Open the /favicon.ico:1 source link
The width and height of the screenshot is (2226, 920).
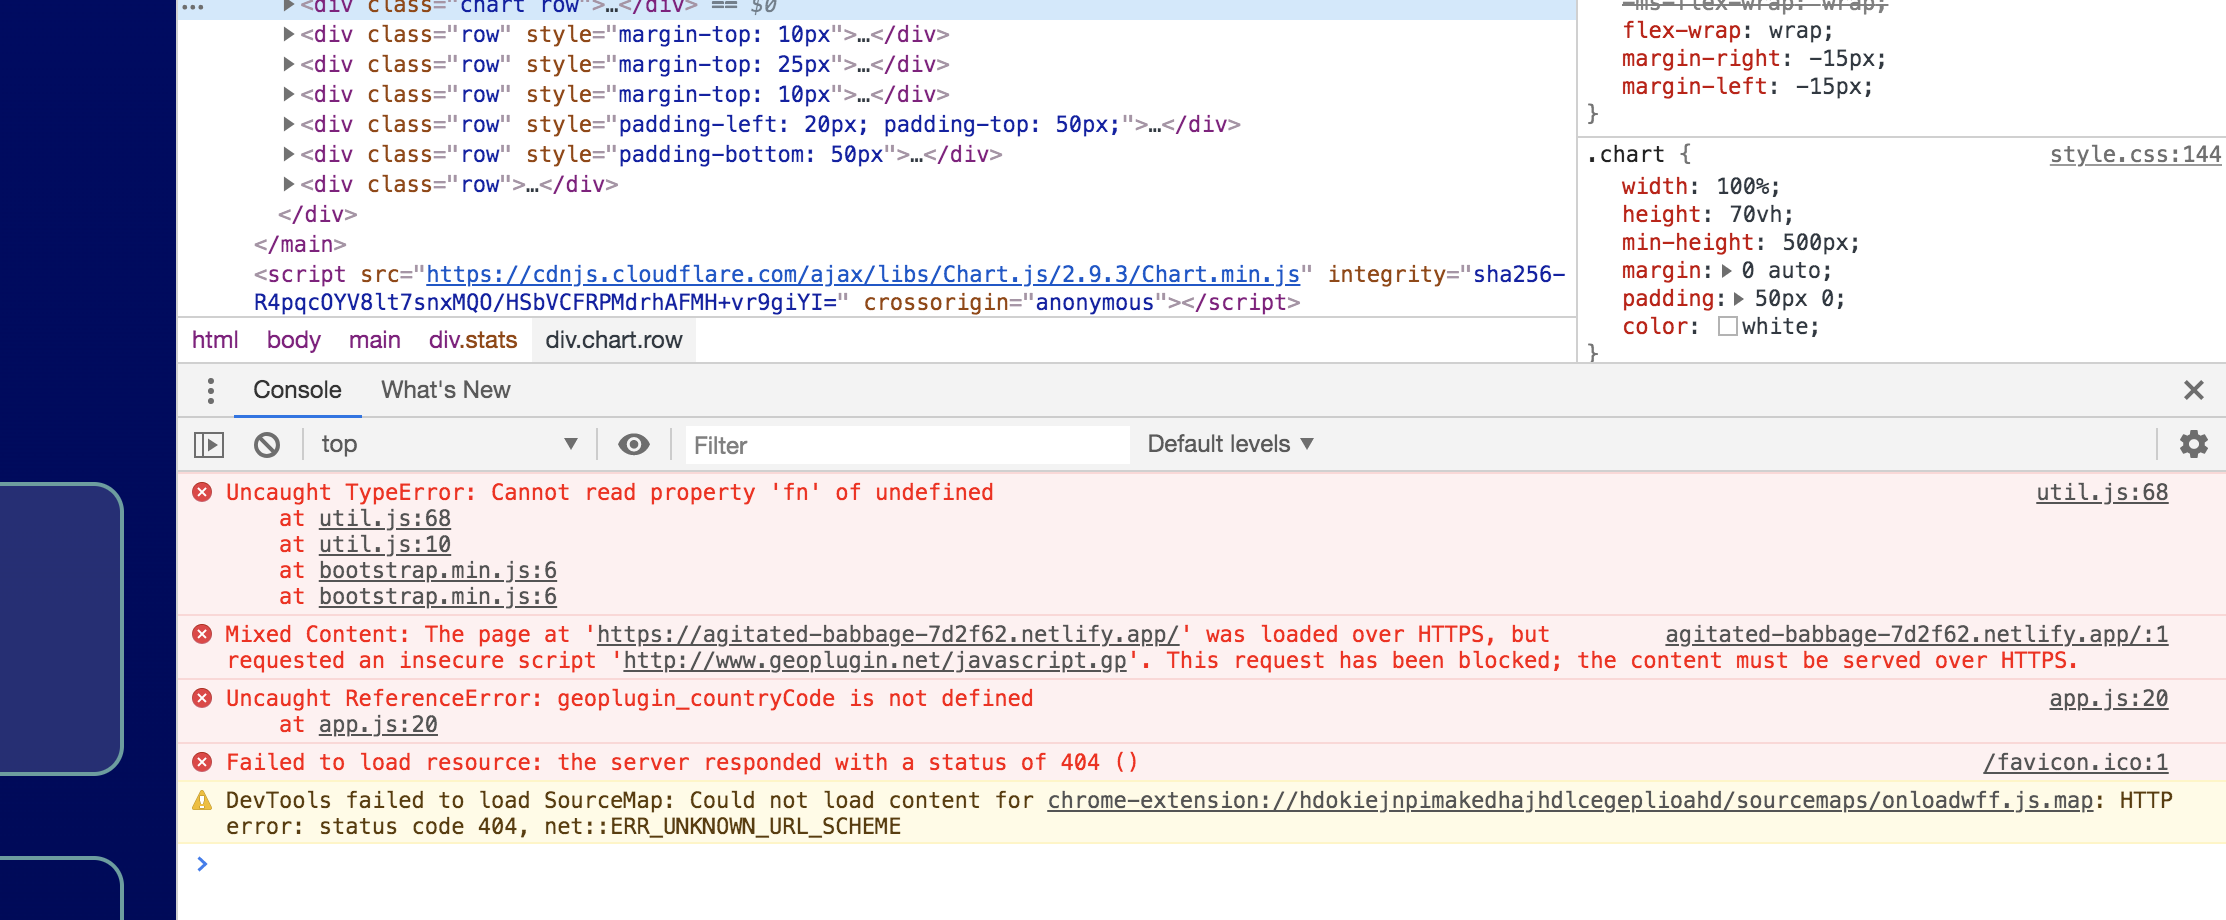click(x=2076, y=762)
